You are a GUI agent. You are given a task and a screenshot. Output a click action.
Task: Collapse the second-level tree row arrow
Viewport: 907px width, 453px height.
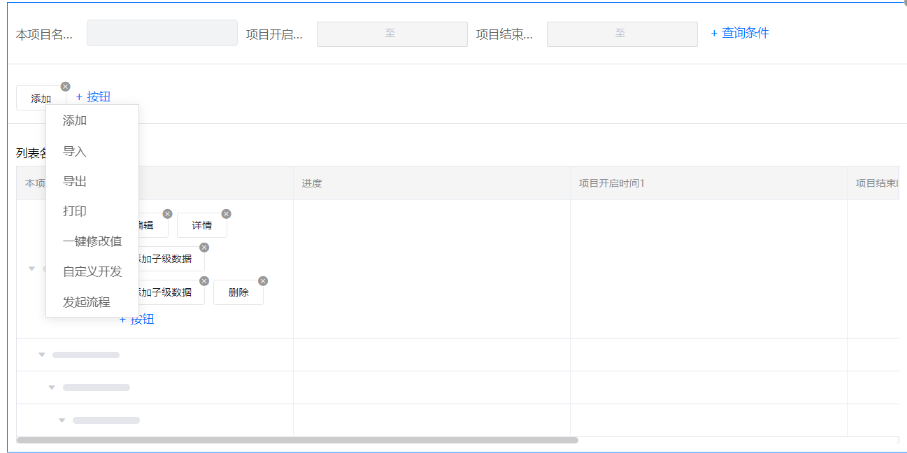click(42, 355)
